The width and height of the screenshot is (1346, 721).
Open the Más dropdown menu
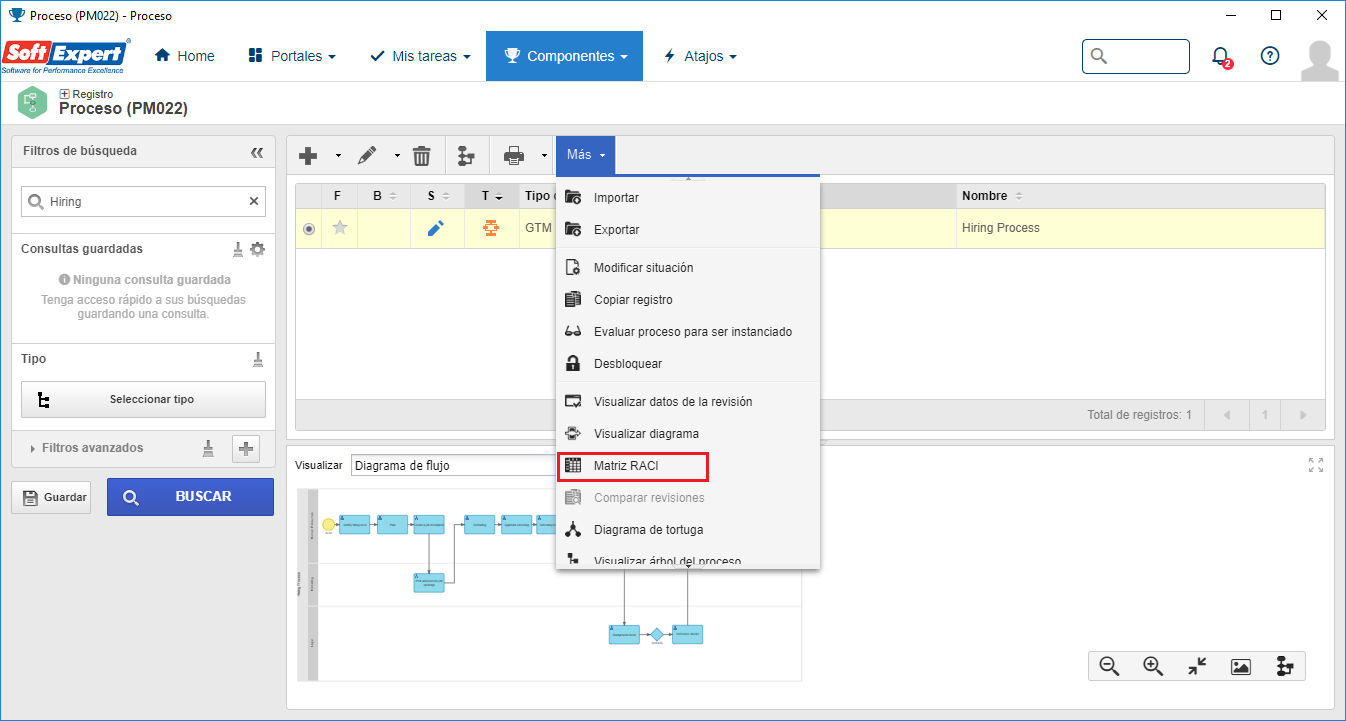(586, 155)
